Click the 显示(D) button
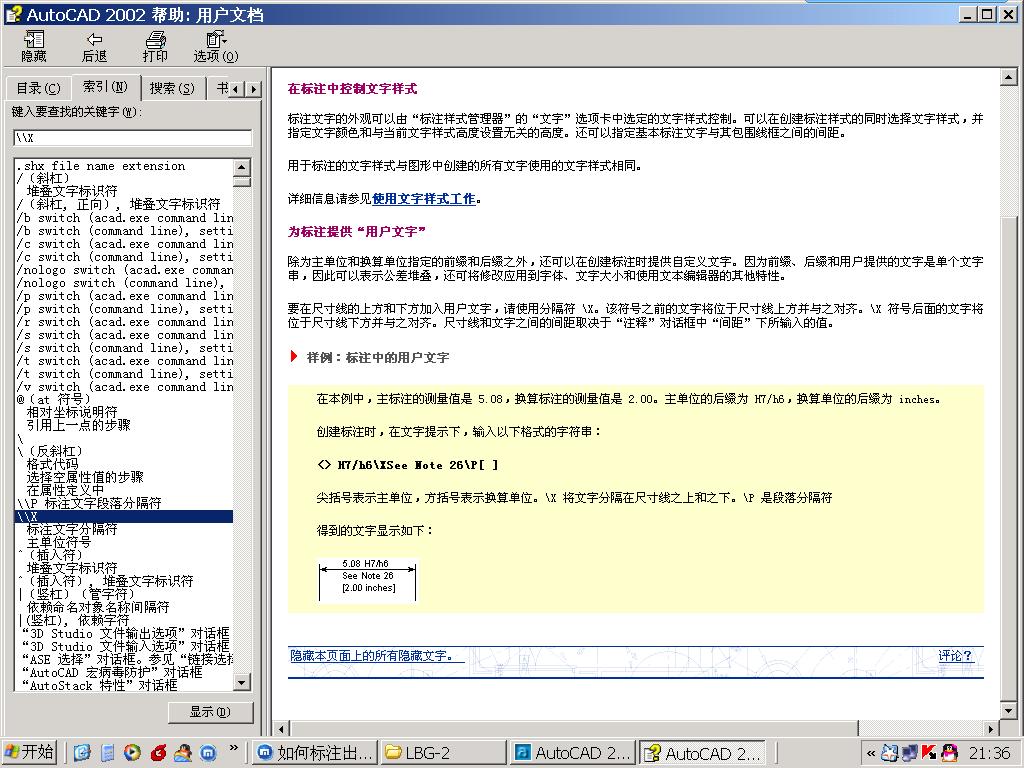The image size is (1024, 768). coord(210,712)
